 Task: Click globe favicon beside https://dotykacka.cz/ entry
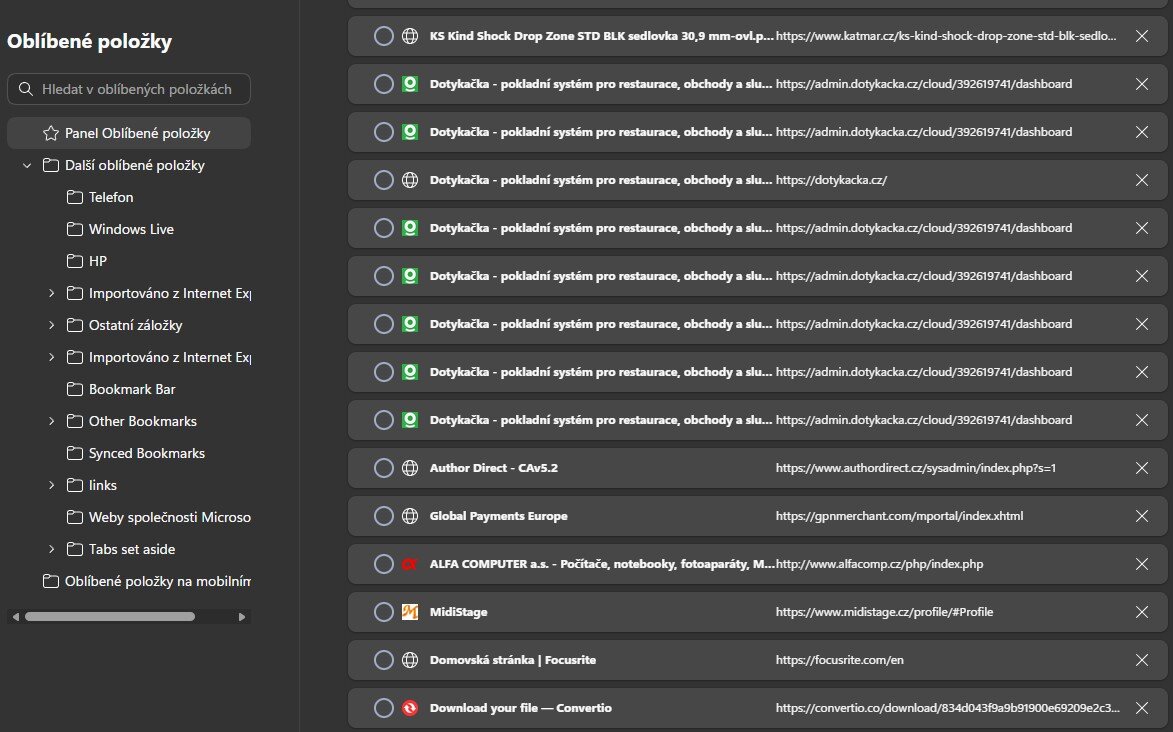[x=410, y=180]
